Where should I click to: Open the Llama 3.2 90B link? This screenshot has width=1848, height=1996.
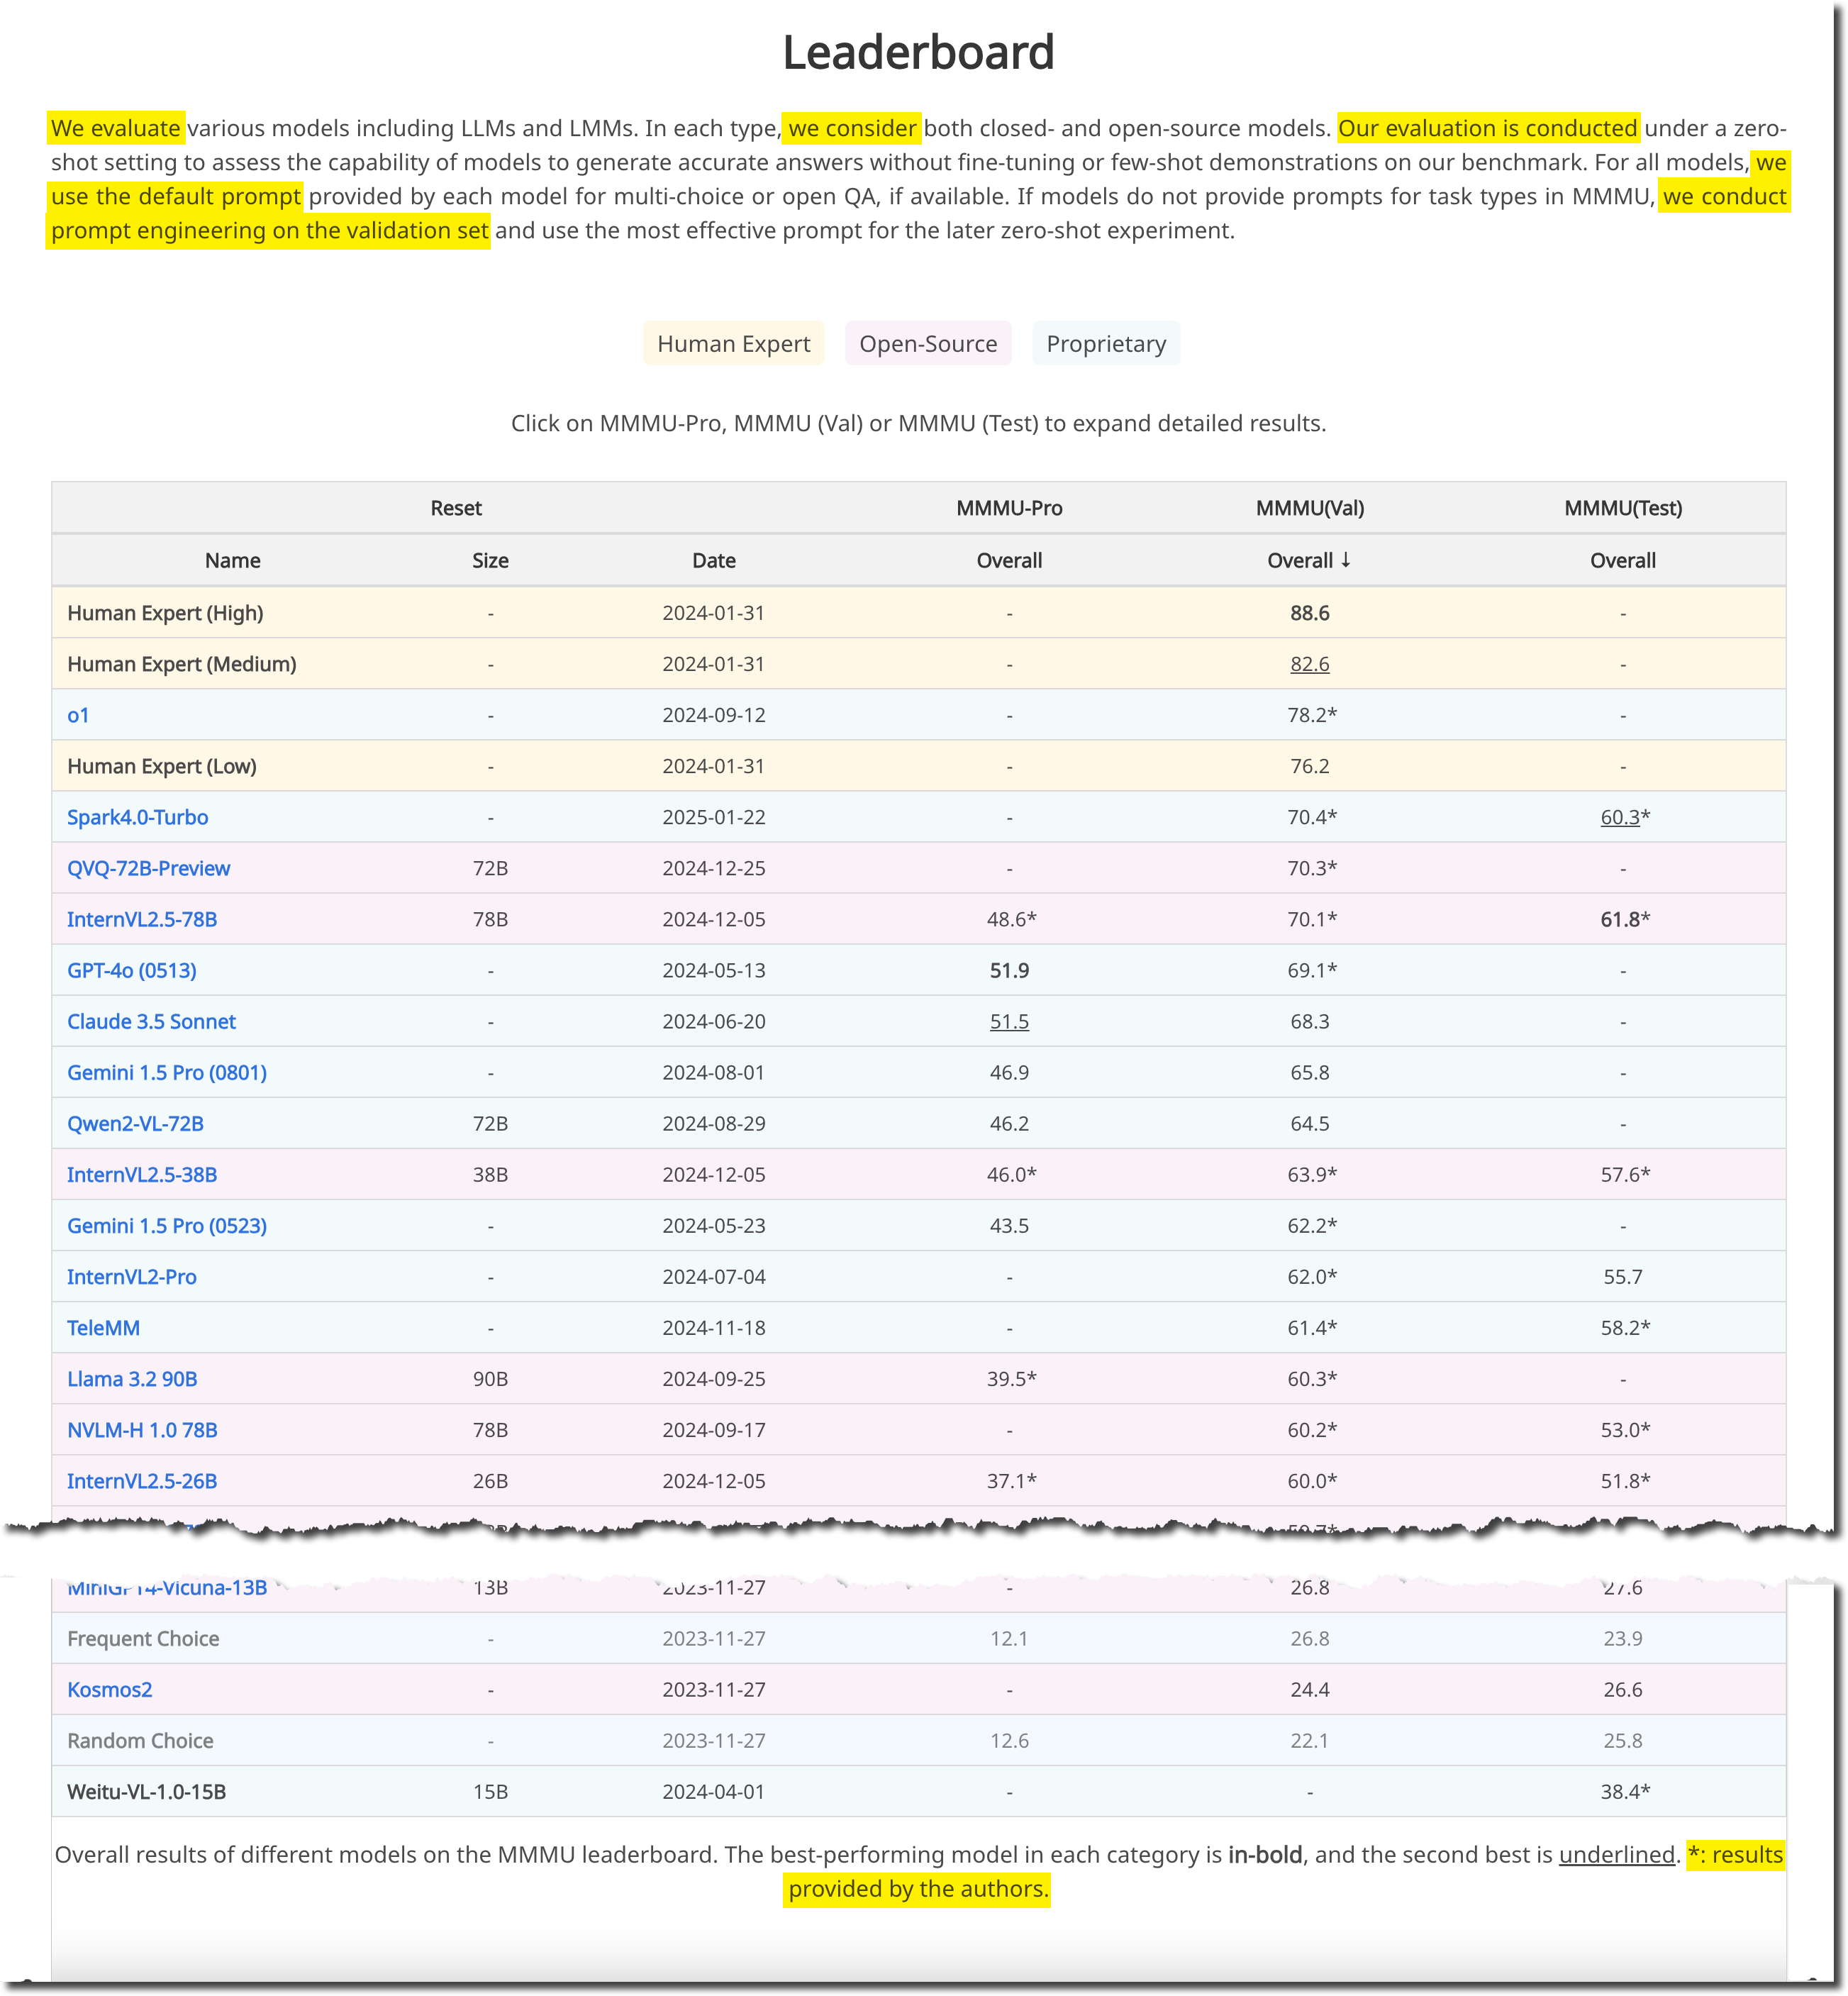coord(132,1379)
